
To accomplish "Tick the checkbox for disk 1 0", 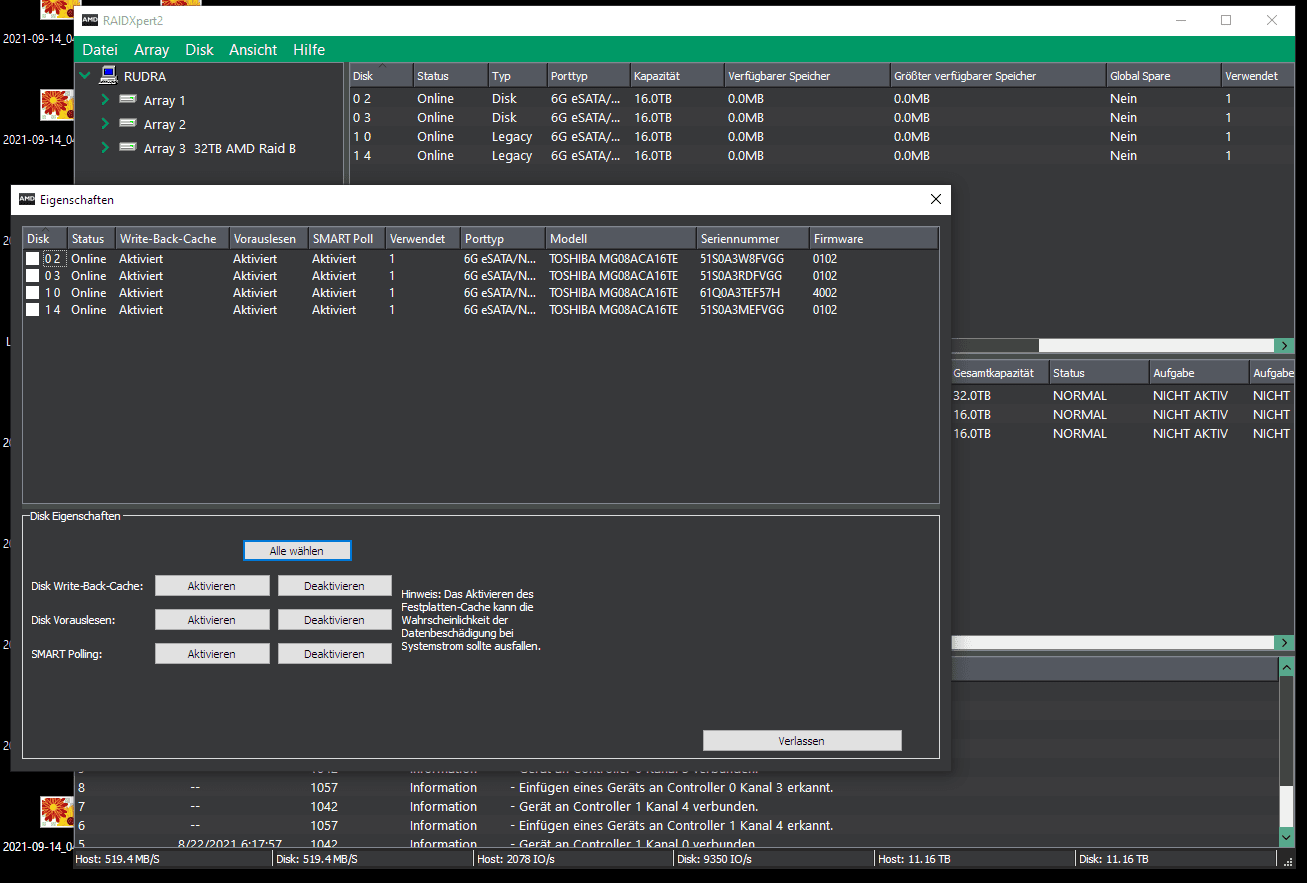I will [33, 293].
